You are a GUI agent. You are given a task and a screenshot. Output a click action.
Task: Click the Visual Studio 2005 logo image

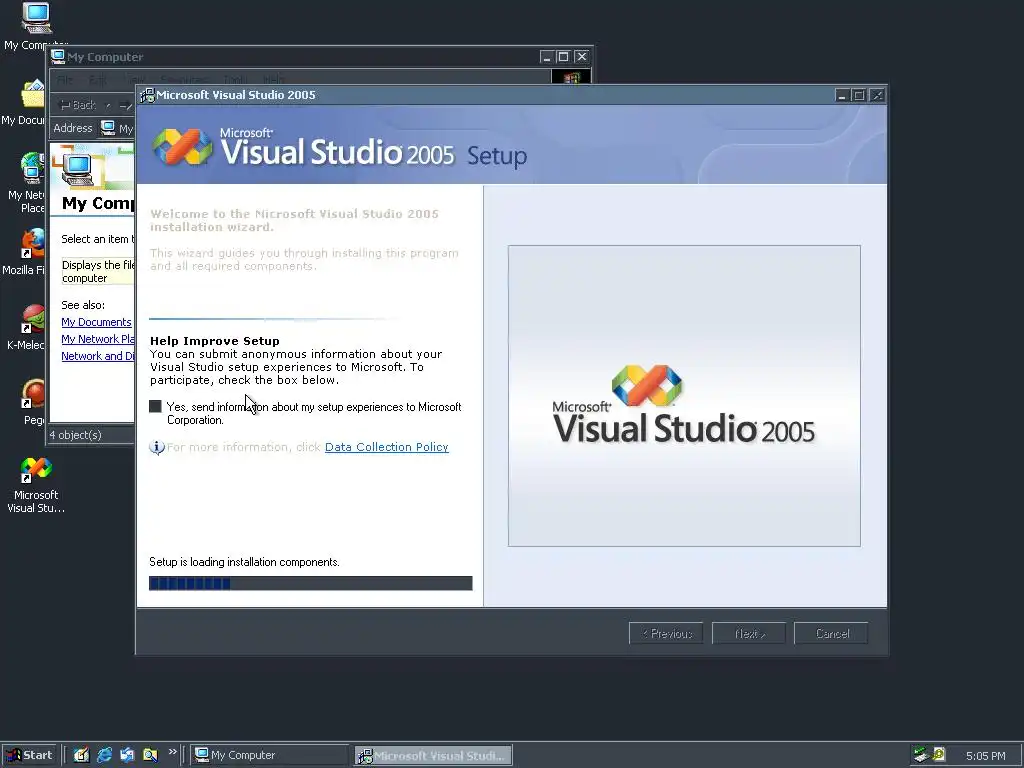coord(684,396)
